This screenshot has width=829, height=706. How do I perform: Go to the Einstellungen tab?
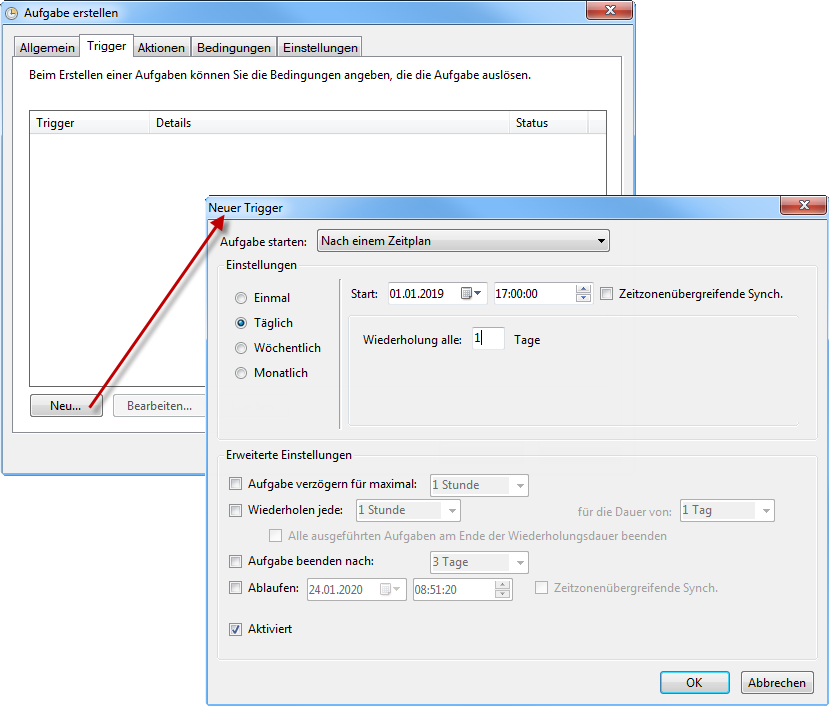(319, 48)
